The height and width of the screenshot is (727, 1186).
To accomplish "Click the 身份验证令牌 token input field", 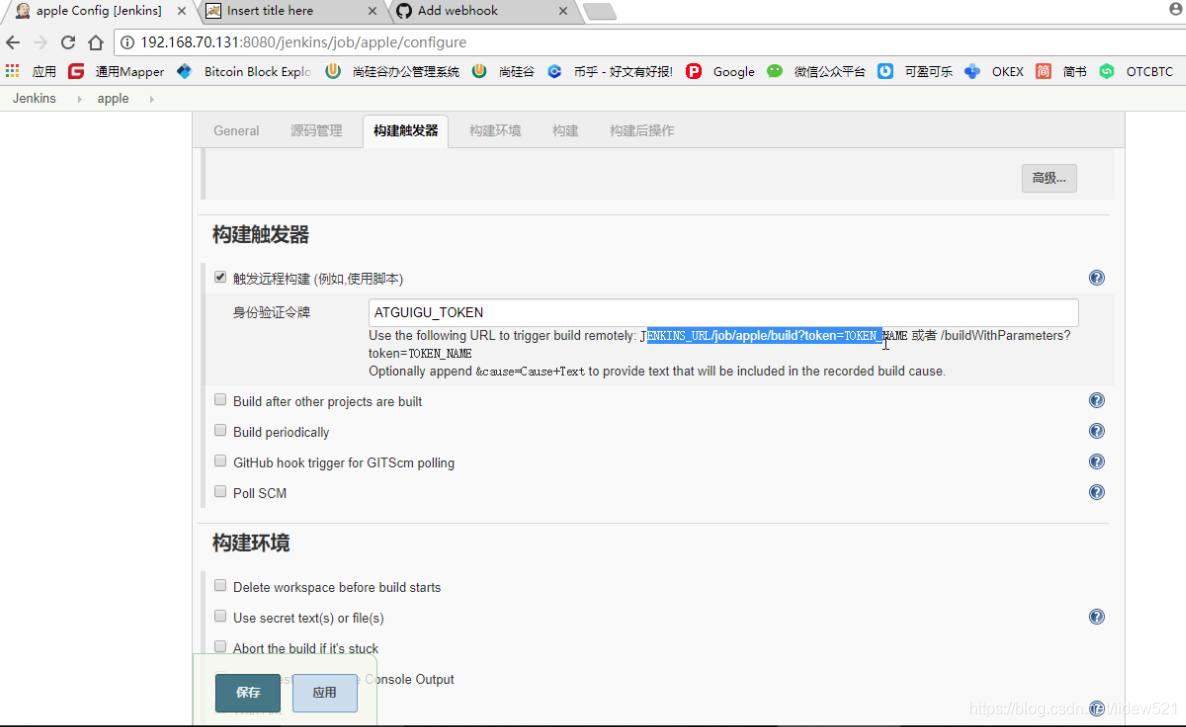I will tap(723, 312).
